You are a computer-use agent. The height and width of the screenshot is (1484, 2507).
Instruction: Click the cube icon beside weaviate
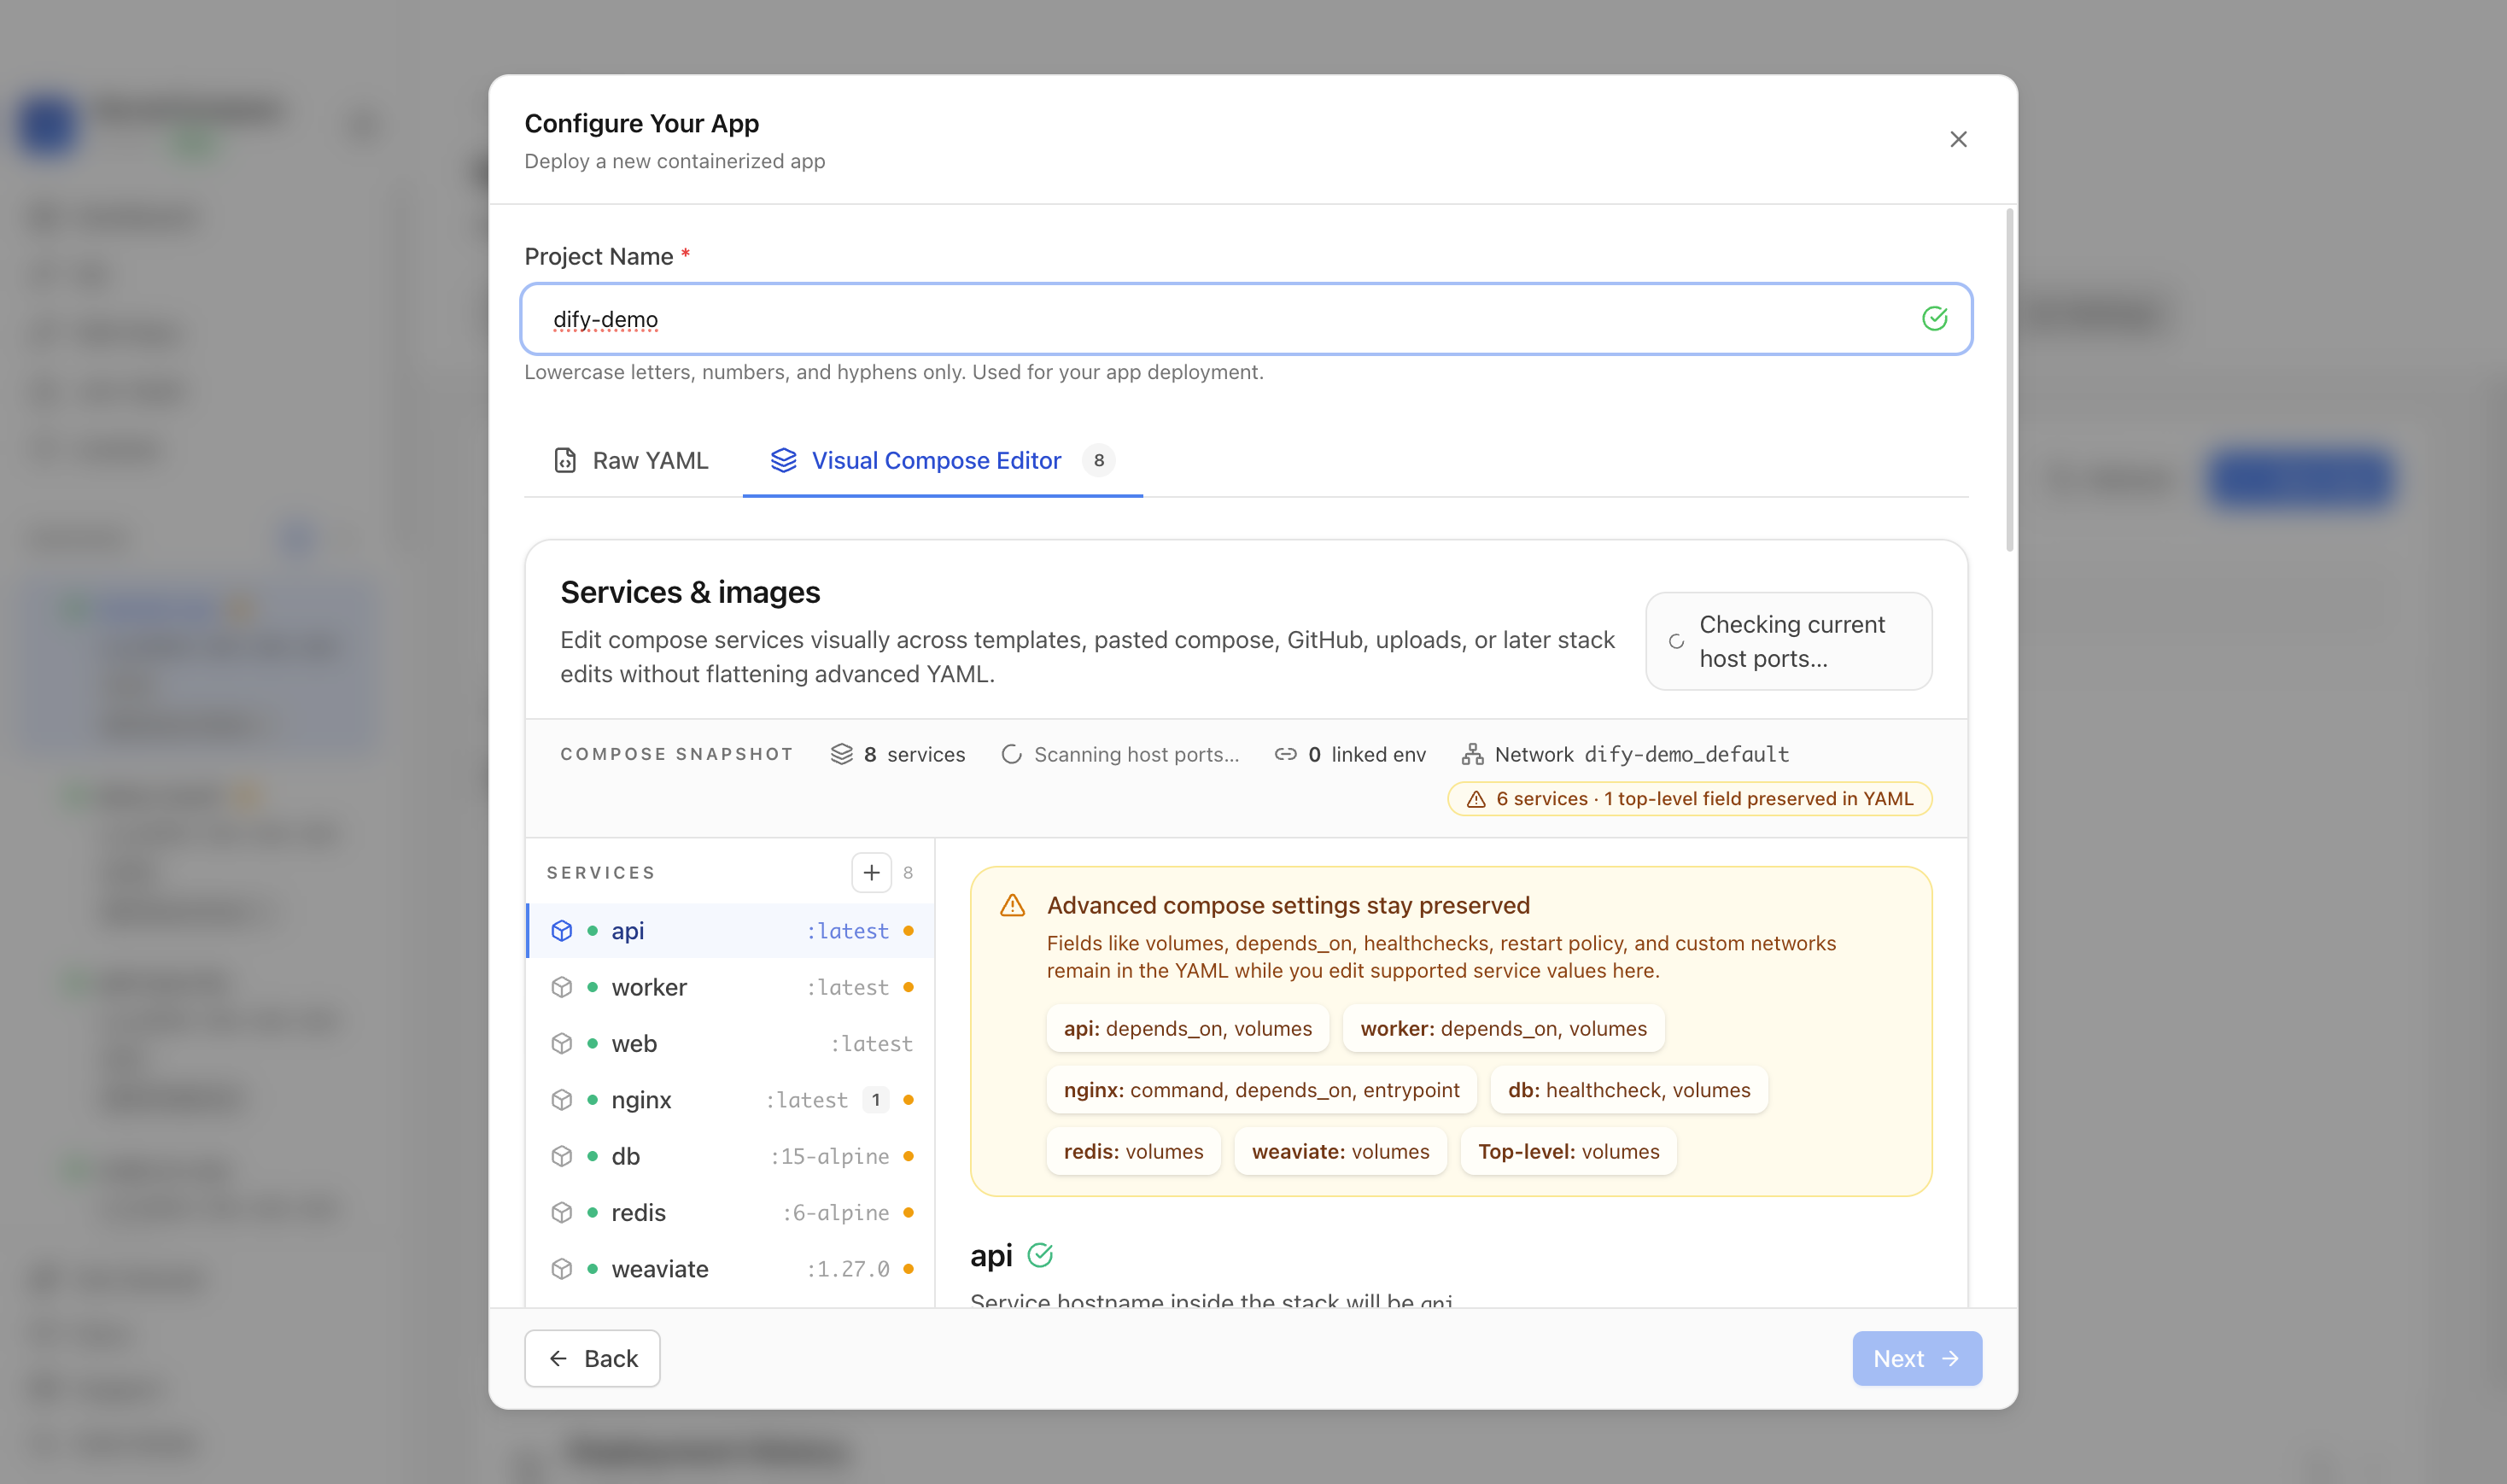click(562, 1269)
